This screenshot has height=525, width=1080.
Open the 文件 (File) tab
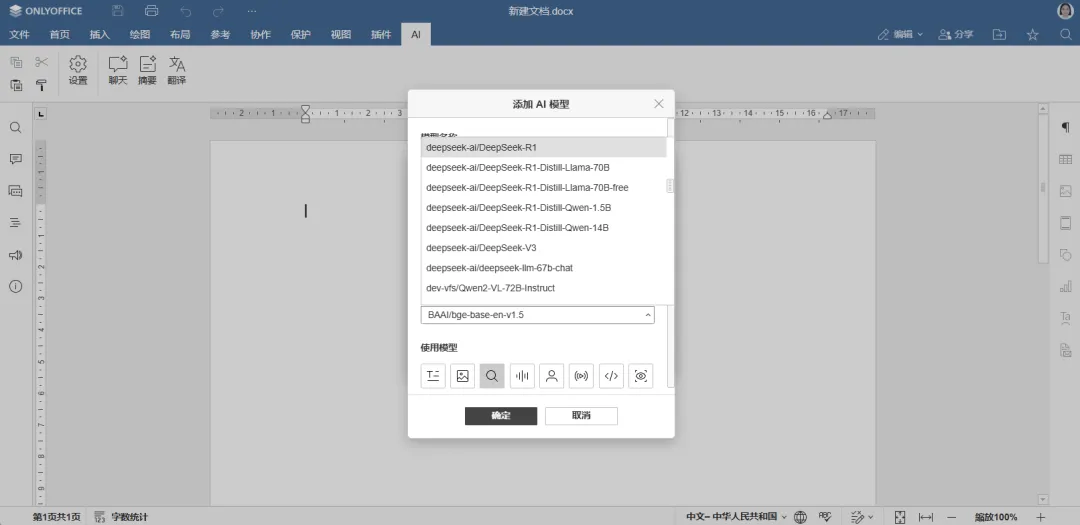[19, 34]
